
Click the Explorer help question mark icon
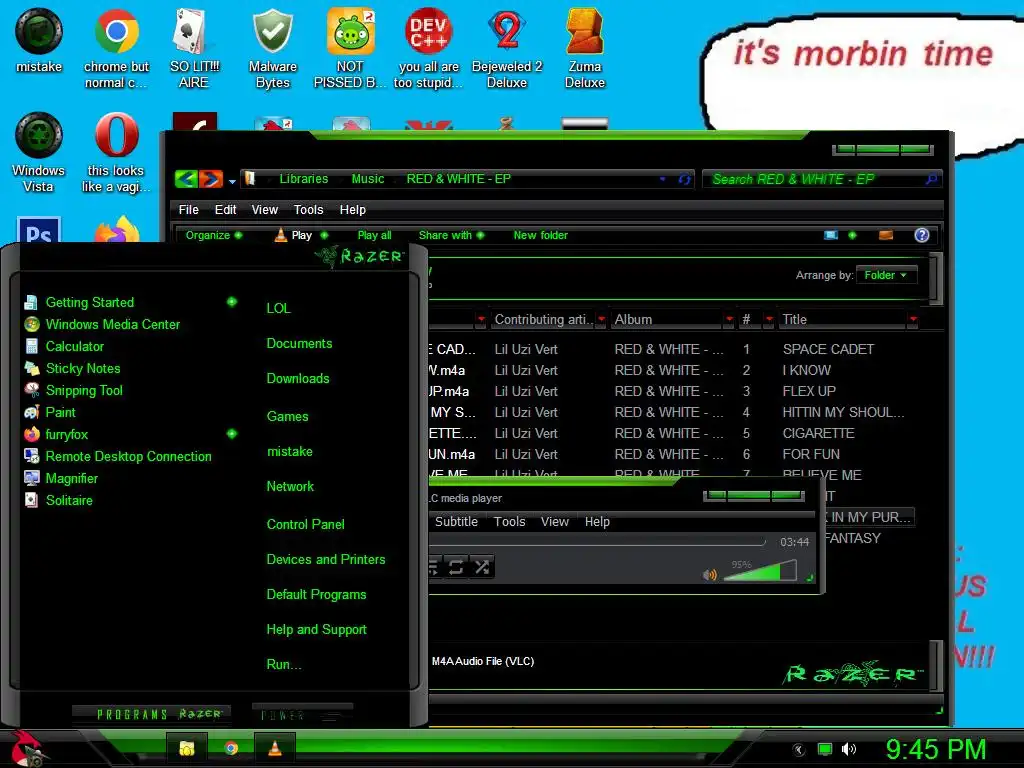(x=921, y=235)
